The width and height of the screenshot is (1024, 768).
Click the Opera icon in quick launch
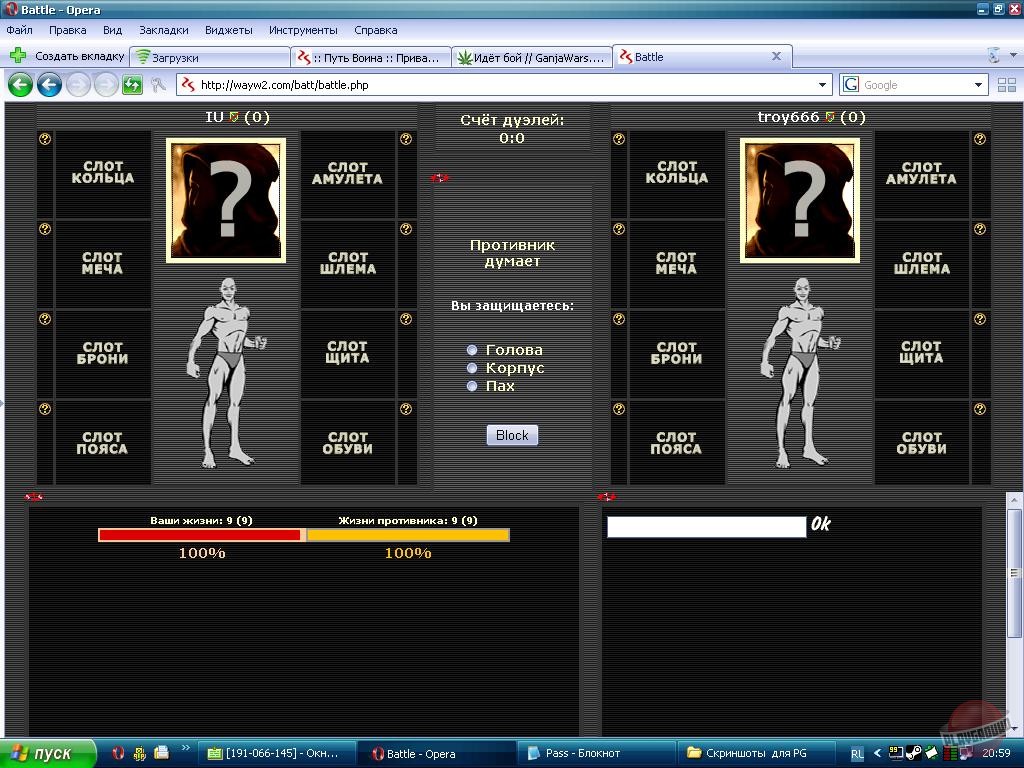pos(118,753)
